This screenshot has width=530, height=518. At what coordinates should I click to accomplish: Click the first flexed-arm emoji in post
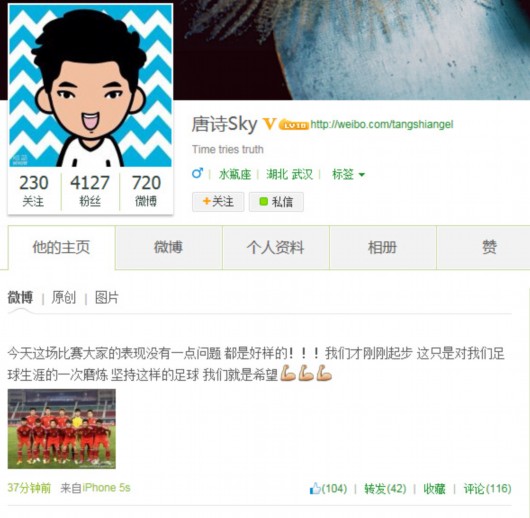(x=288, y=373)
